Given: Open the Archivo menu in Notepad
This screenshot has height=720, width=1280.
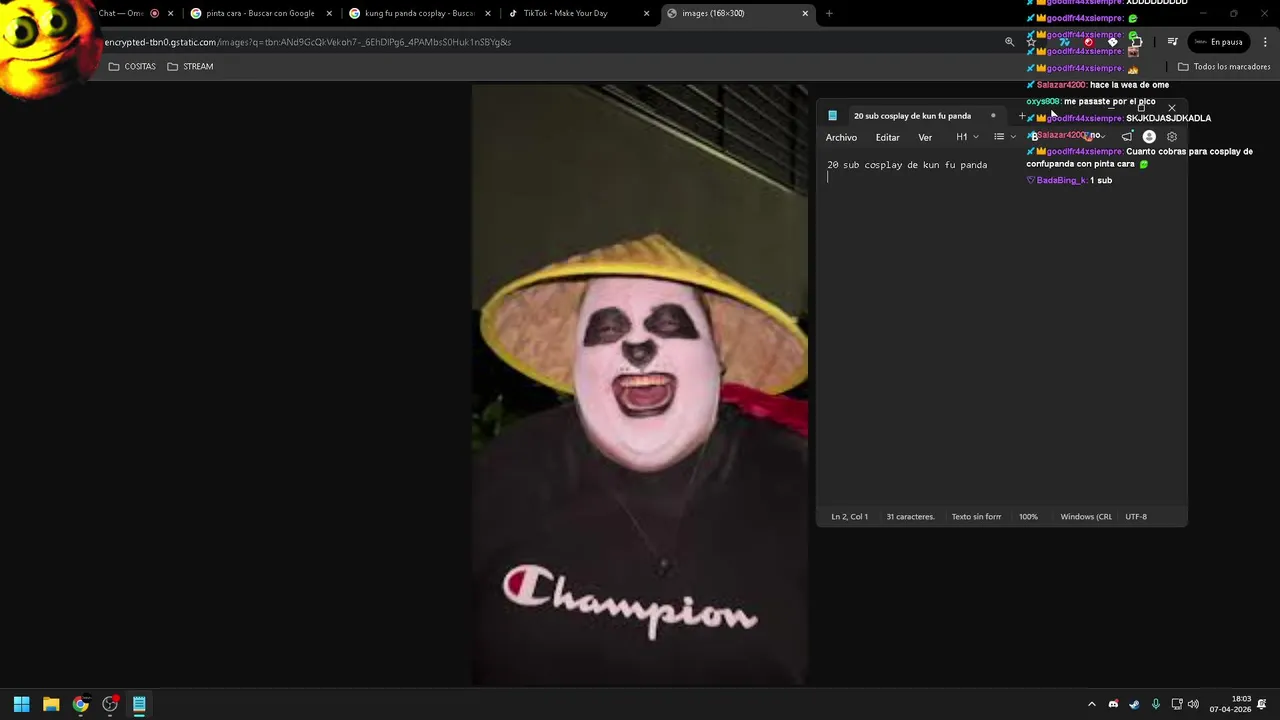Looking at the screenshot, I should click(841, 137).
